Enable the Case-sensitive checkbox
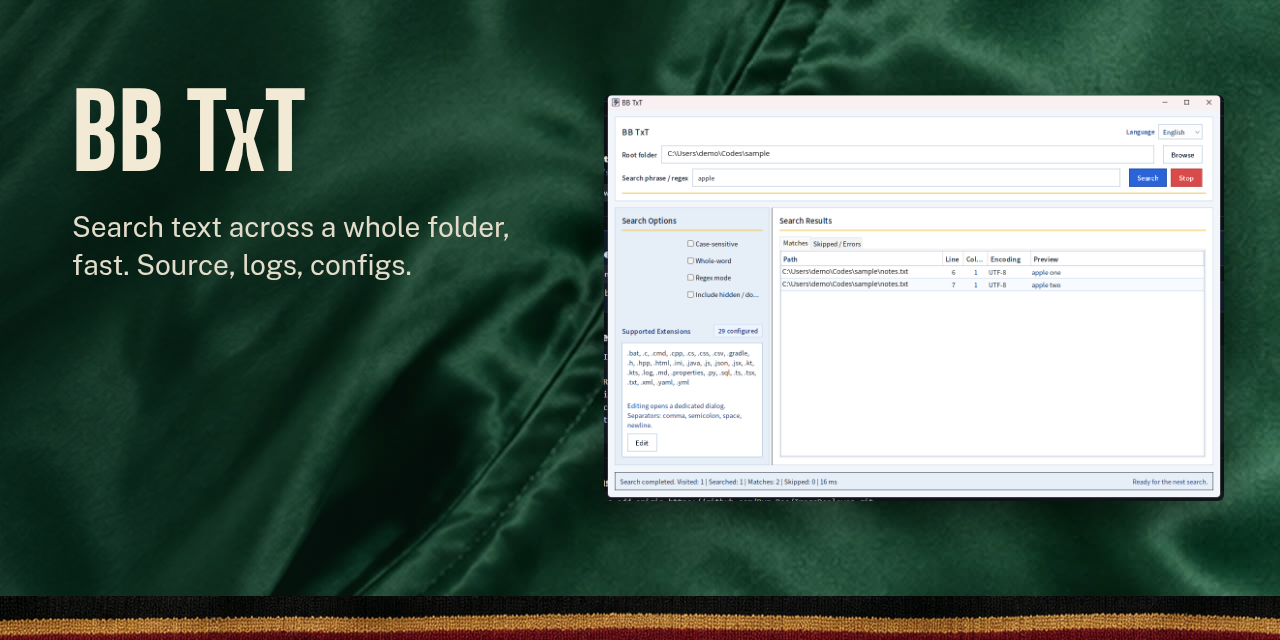 click(x=690, y=243)
